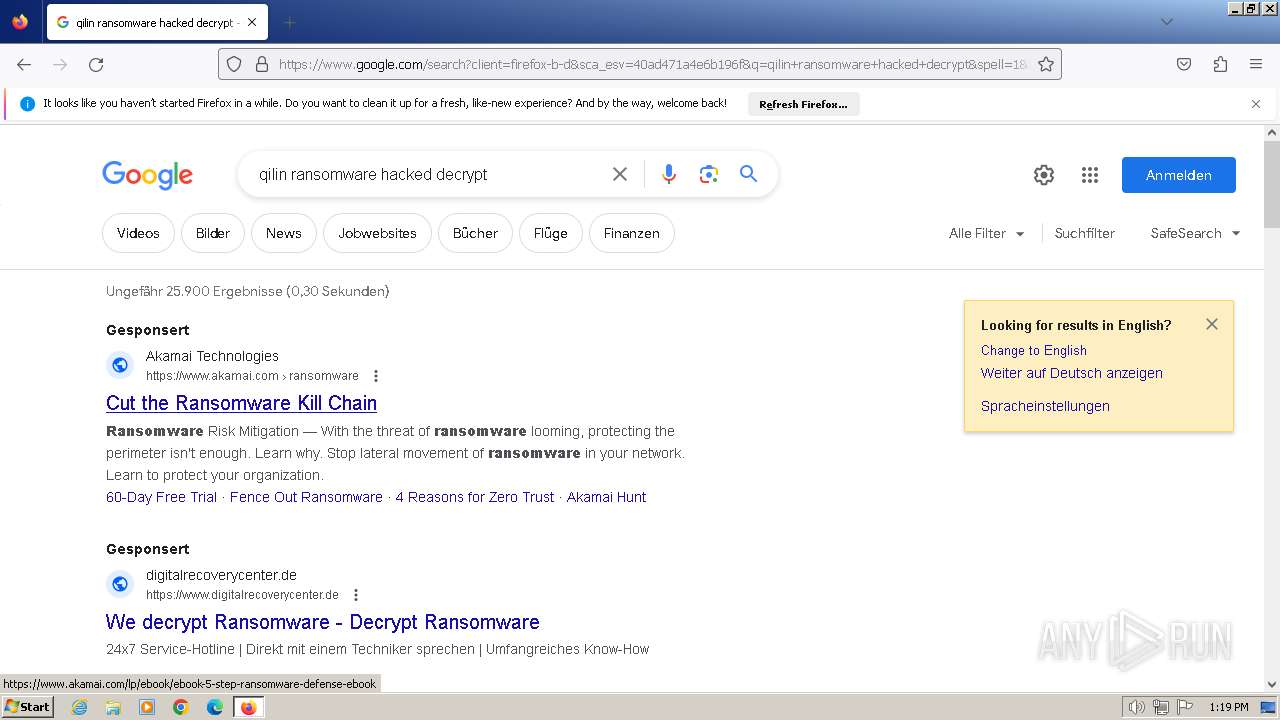Open a new tab with plus icon
The image size is (1280, 720).
[x=289, y=22]
